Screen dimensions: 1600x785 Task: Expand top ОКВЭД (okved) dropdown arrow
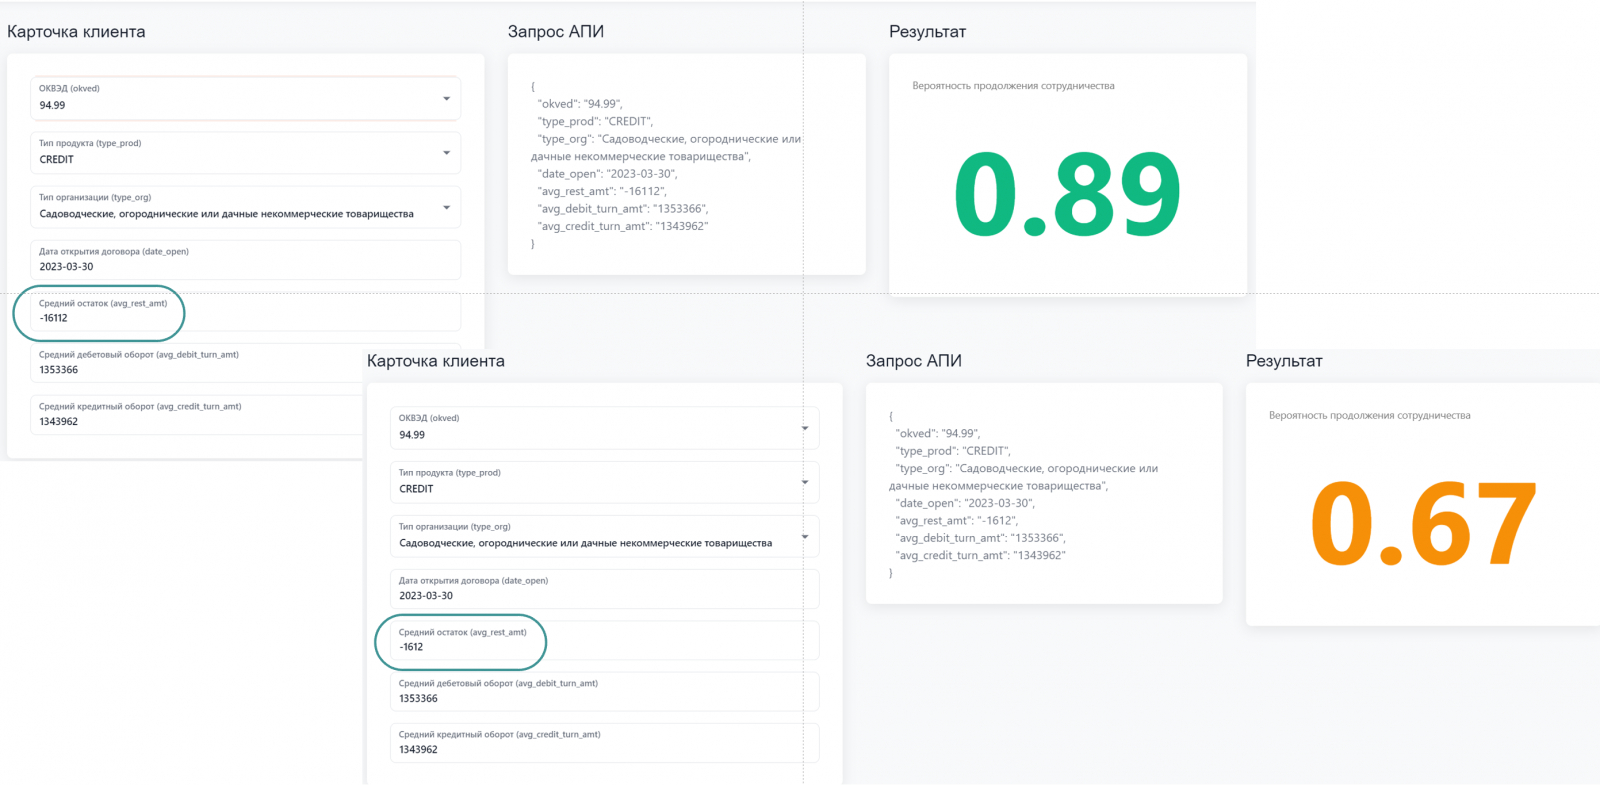coord(446,98)
